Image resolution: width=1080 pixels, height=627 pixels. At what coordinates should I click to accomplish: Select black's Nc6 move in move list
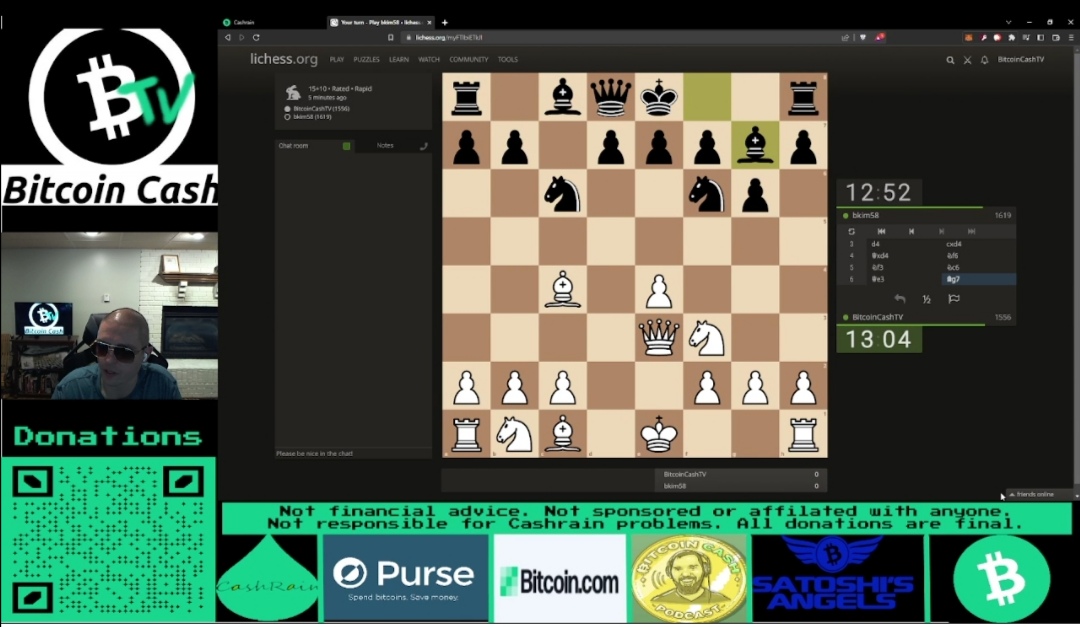[x=977, y=267]
